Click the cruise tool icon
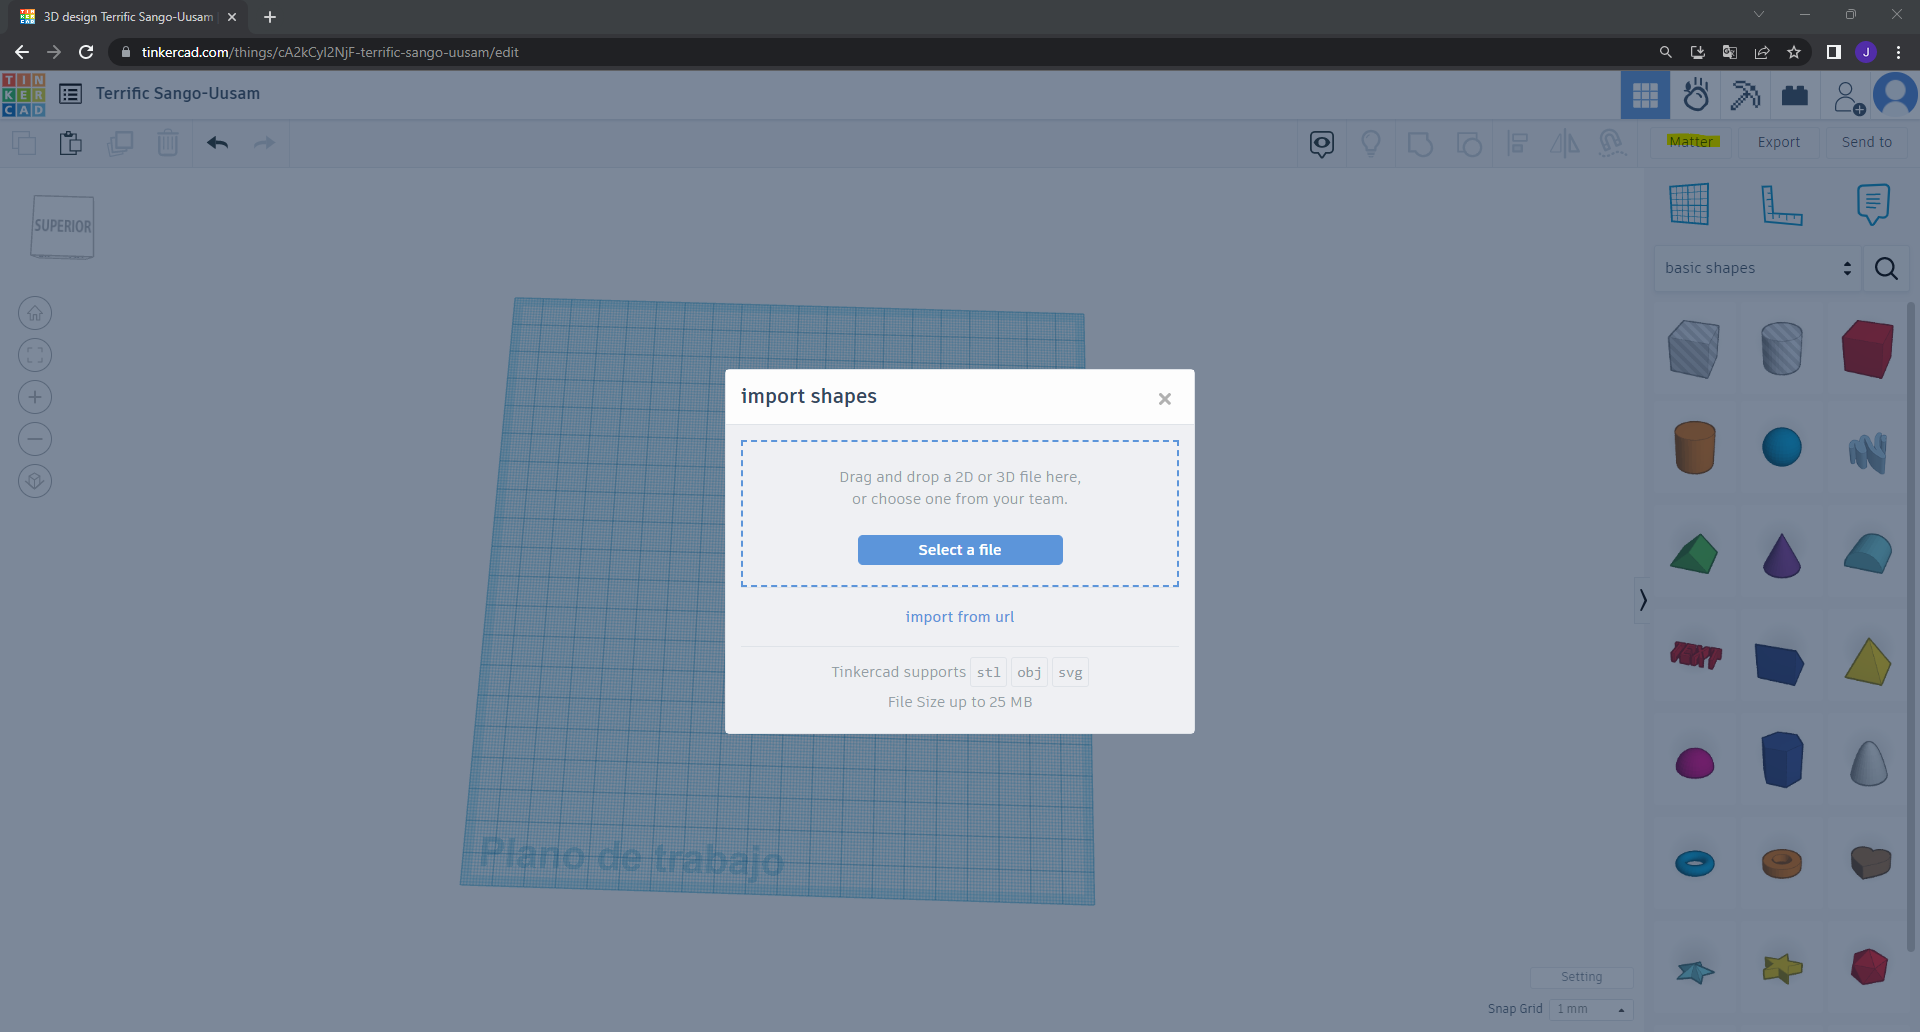Viewport: 1920px width, 1032px height. [x=1612, y=144]
